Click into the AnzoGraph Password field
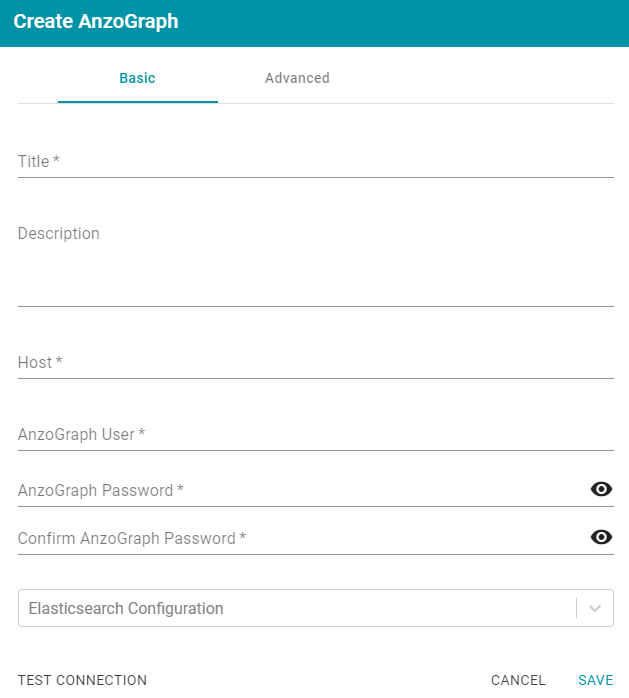This screenshot has height=698, width=629. click(x=303, y=491)
